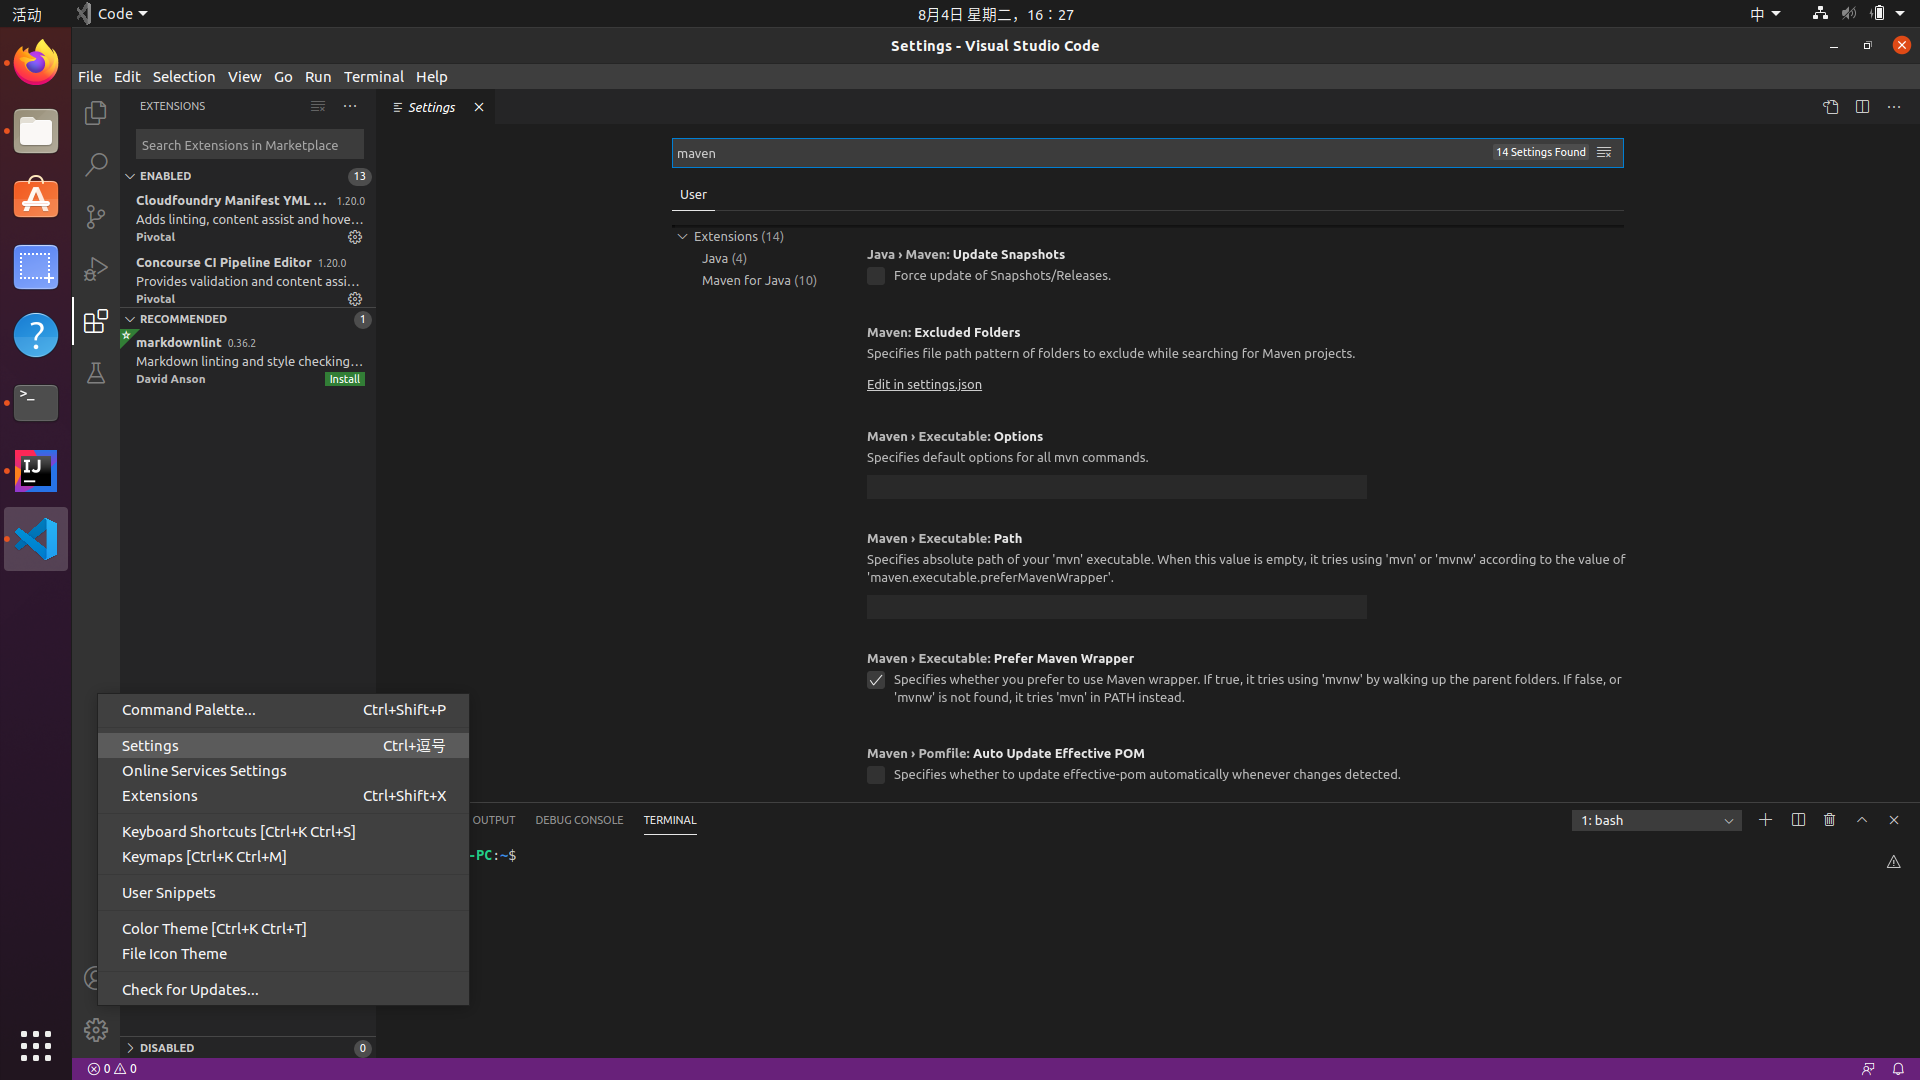Click Install button for markdownlint extension
The height and width of the screenshot is (1080, 1920).
point(344,378)
